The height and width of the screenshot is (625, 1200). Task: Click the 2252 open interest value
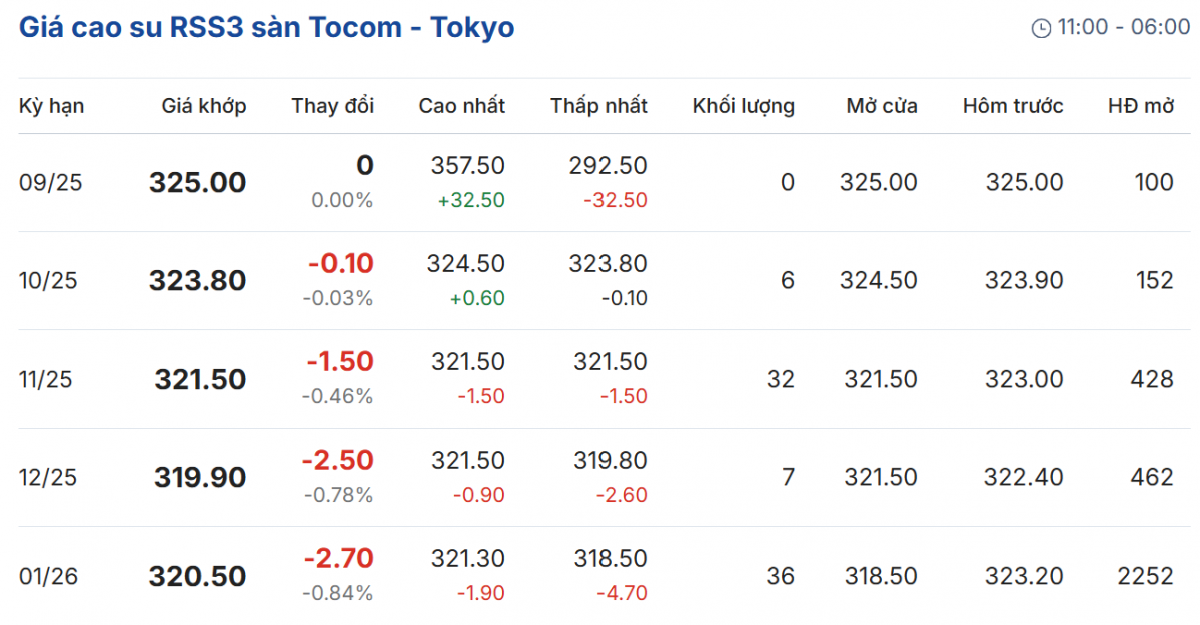pos(1145,576)
